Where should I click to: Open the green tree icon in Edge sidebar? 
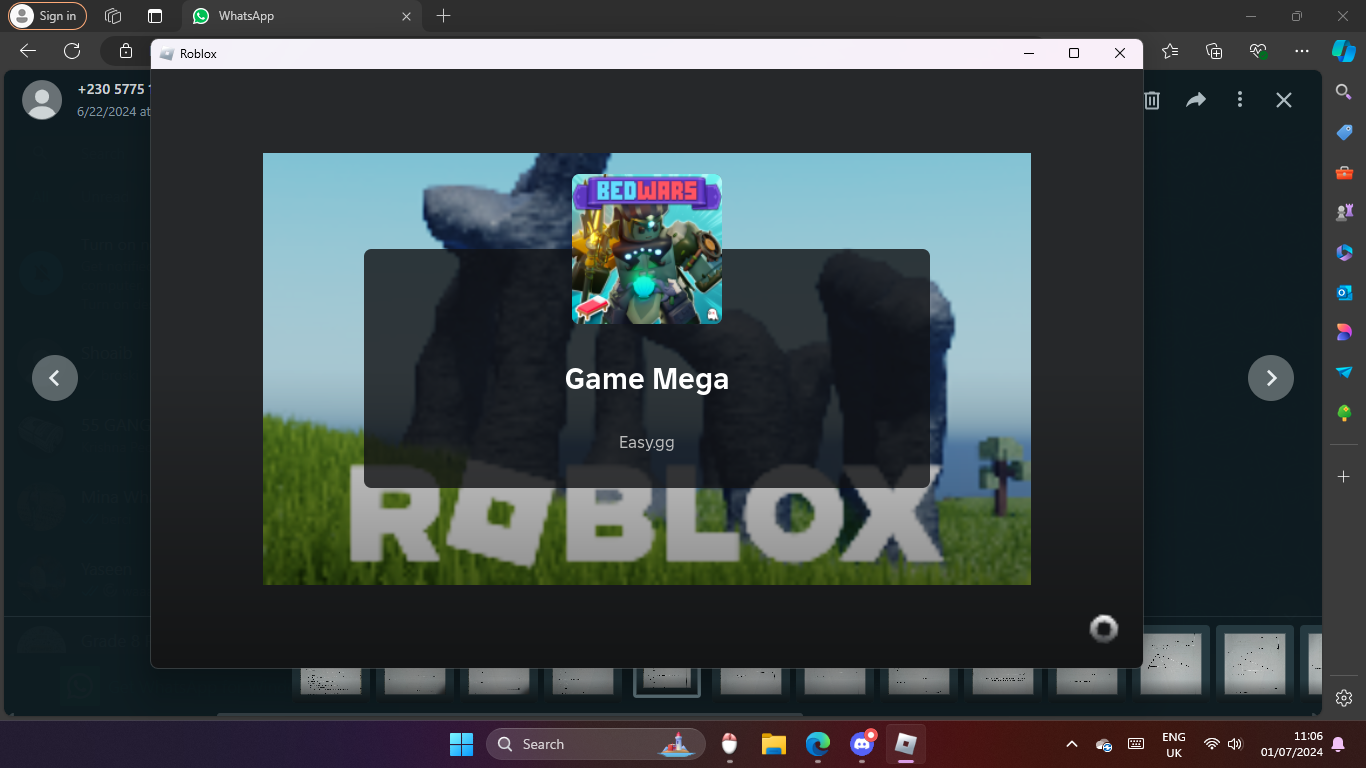[1344, 412]
